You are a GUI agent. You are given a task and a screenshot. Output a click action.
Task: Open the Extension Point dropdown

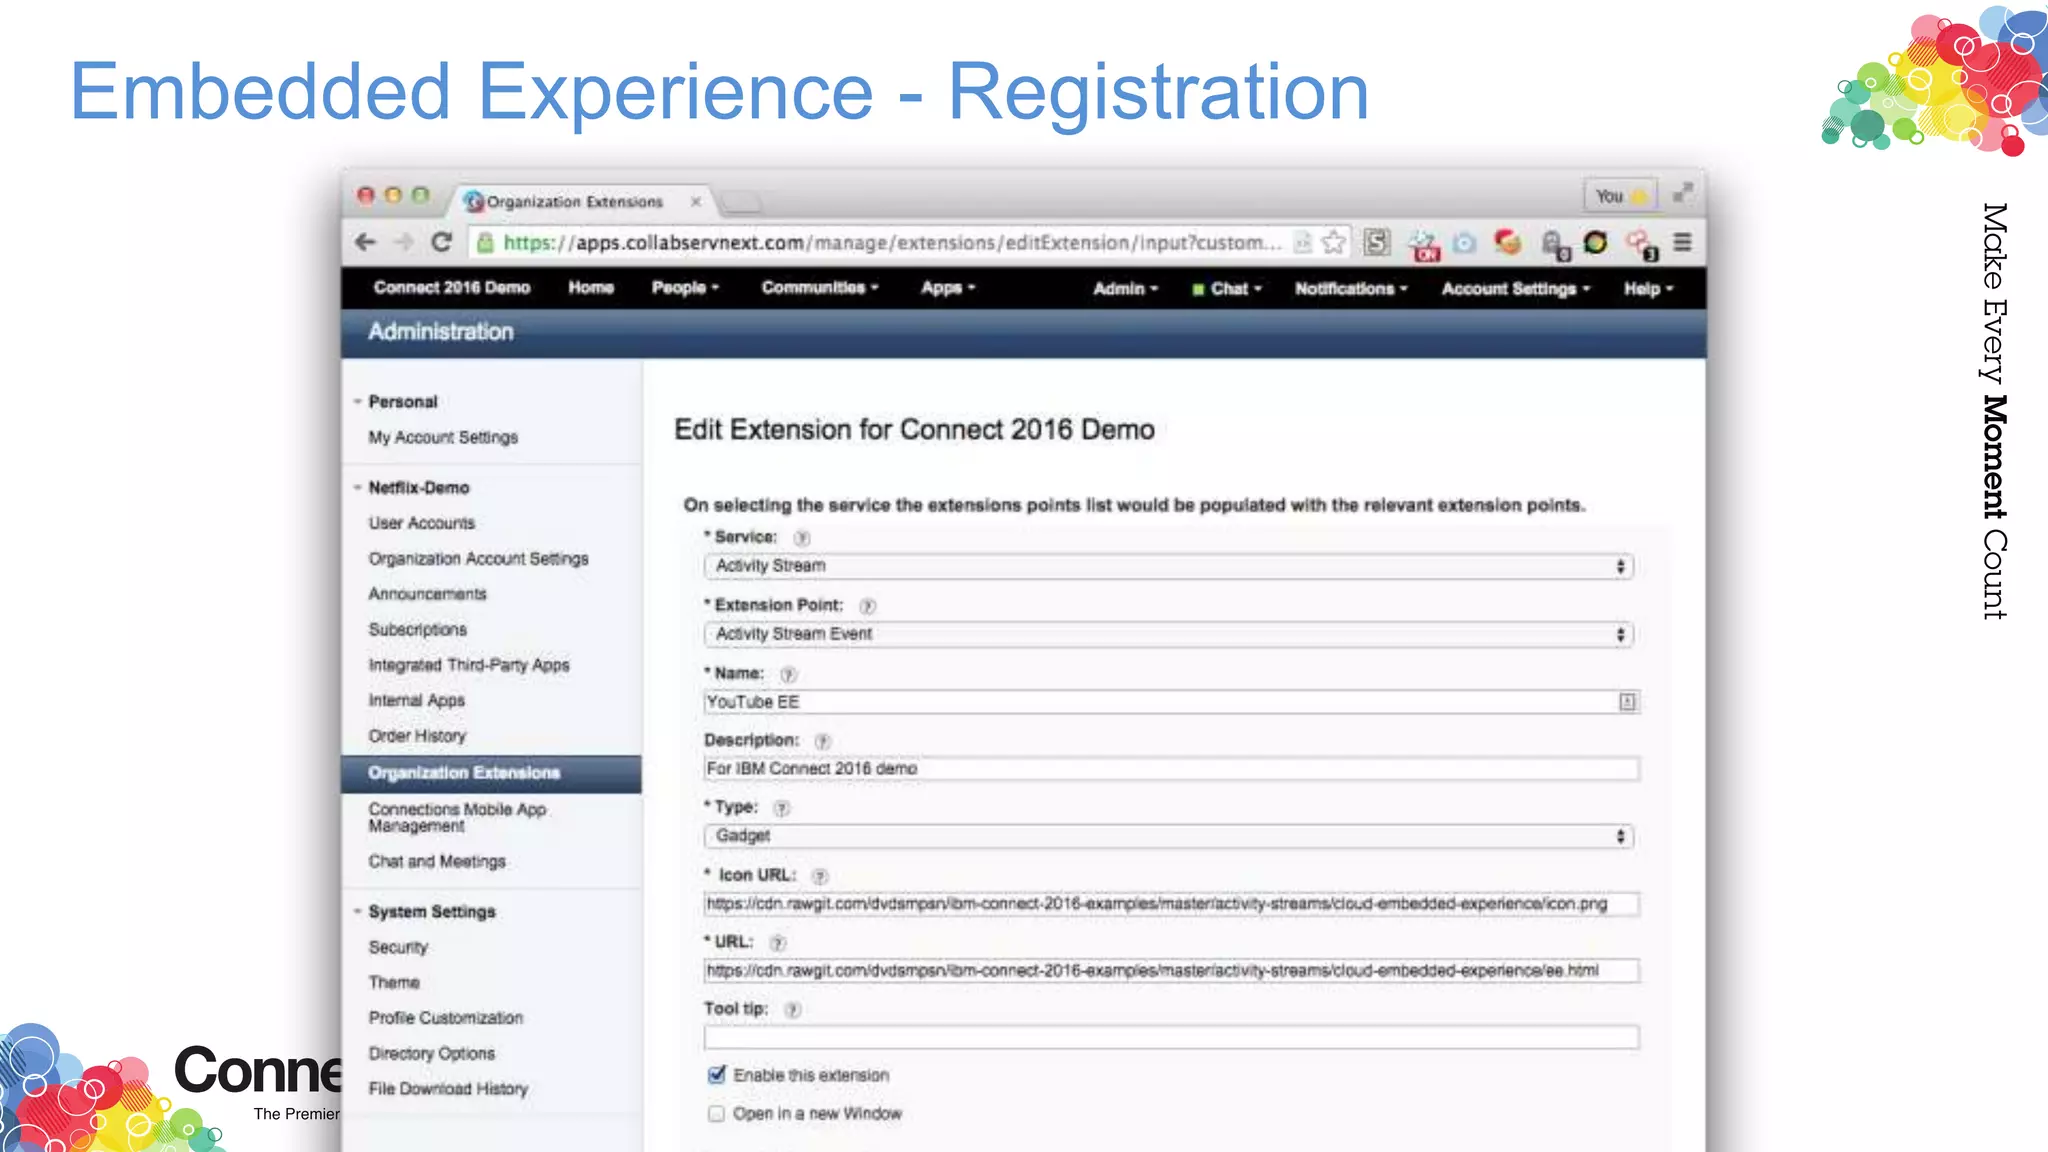click(1168, 634)
